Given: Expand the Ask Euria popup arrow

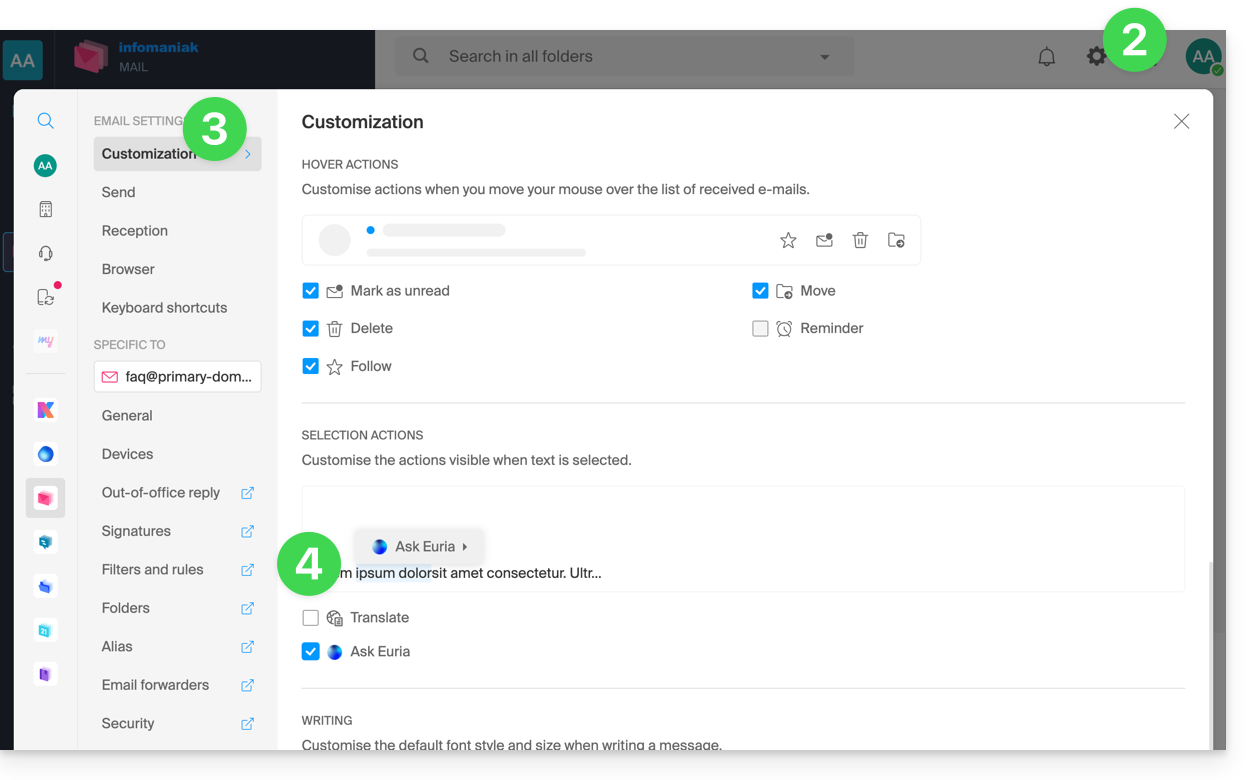Looking at the screenshot, I should click(x=465, y=547).
